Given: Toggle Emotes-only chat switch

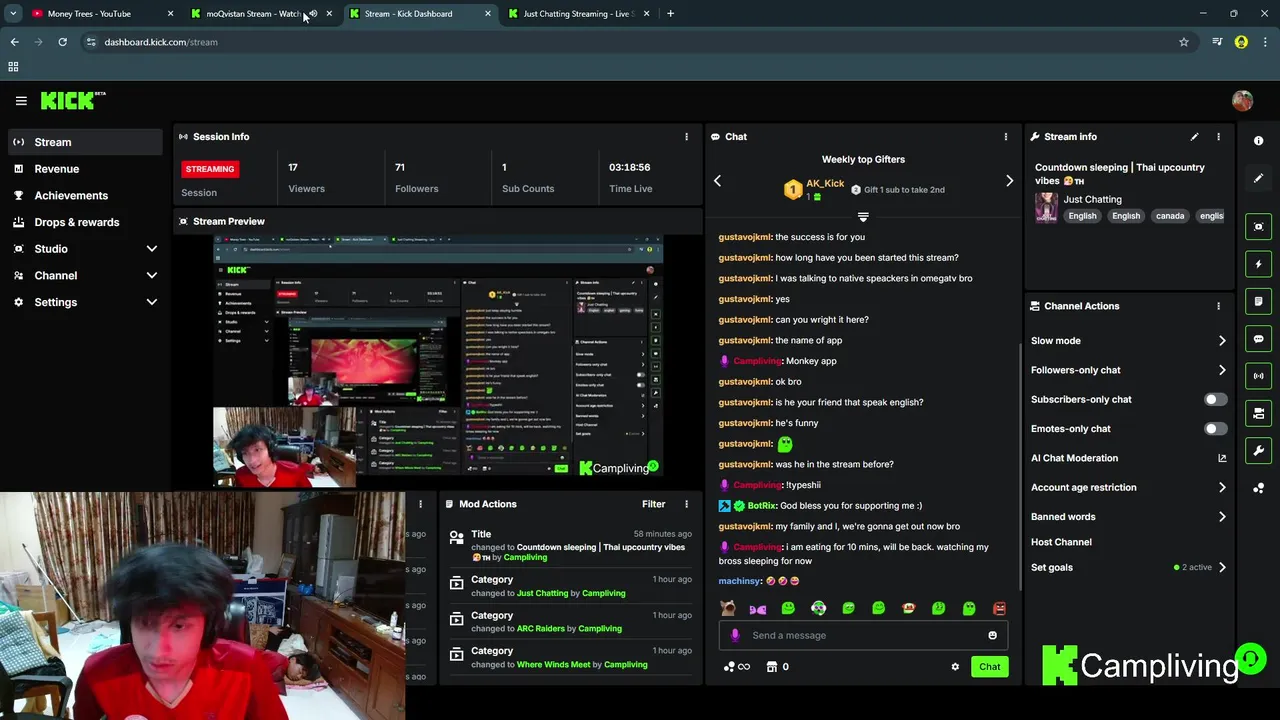Looking at the screenshot, I should [1215, 429].
